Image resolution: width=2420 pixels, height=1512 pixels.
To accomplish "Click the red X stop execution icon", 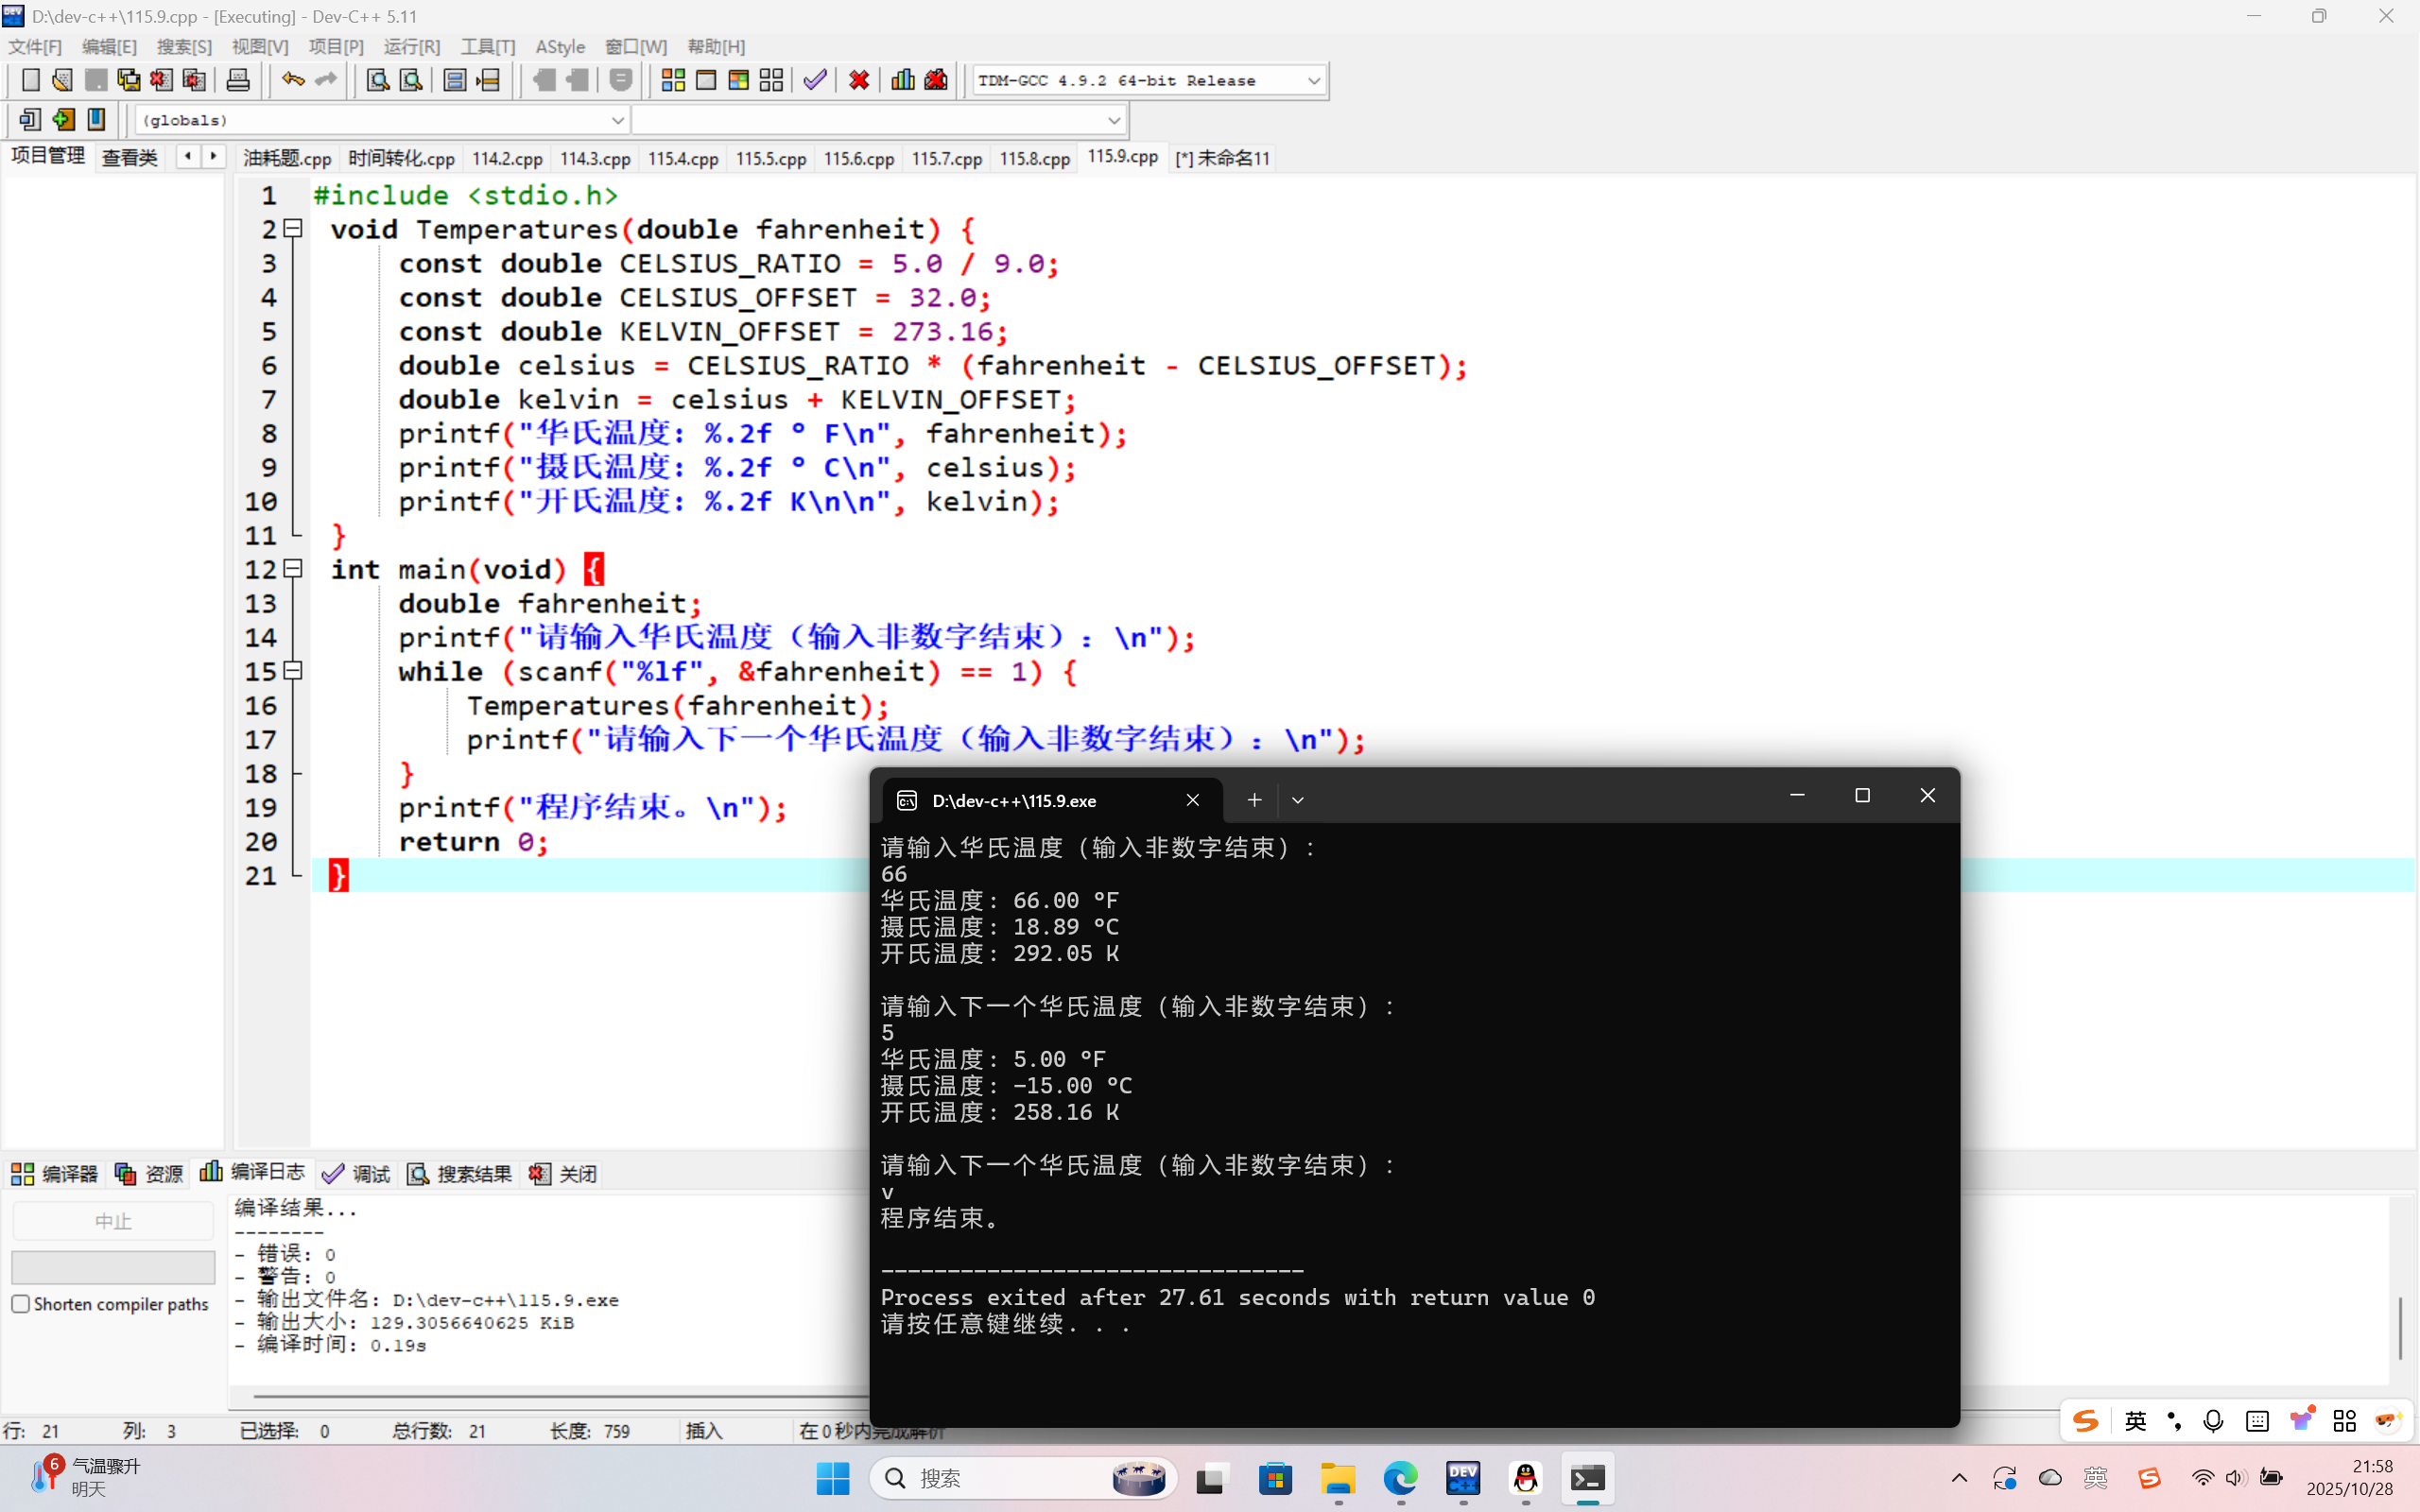I will [x=859, y=80].
